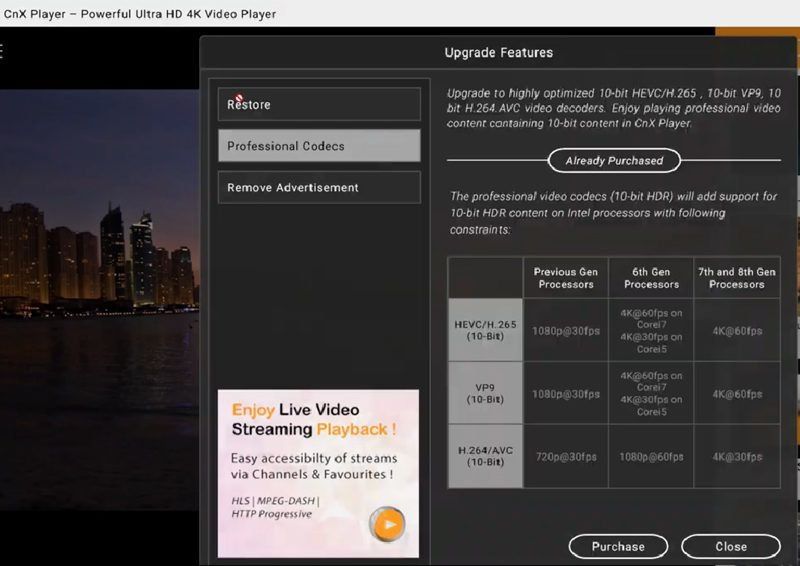
Task: Click the Upgrade Features dialog title
Action: (x=498, y=52)
